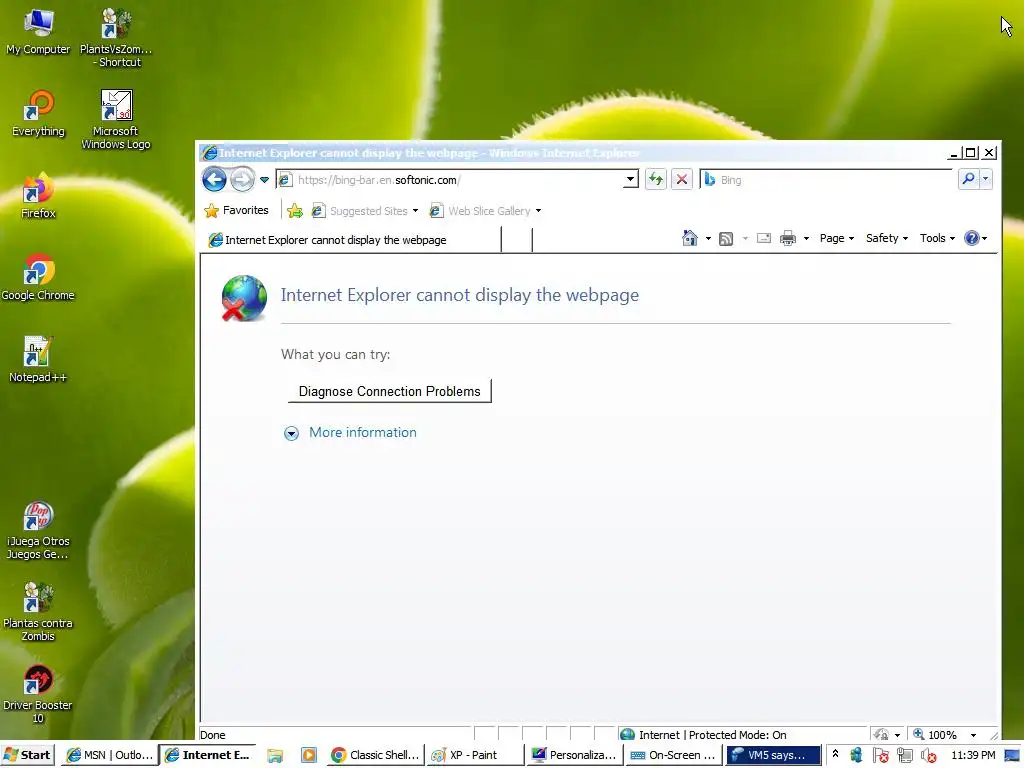
Task: Open the Tools menu
Action: click(x=937, y=238)
